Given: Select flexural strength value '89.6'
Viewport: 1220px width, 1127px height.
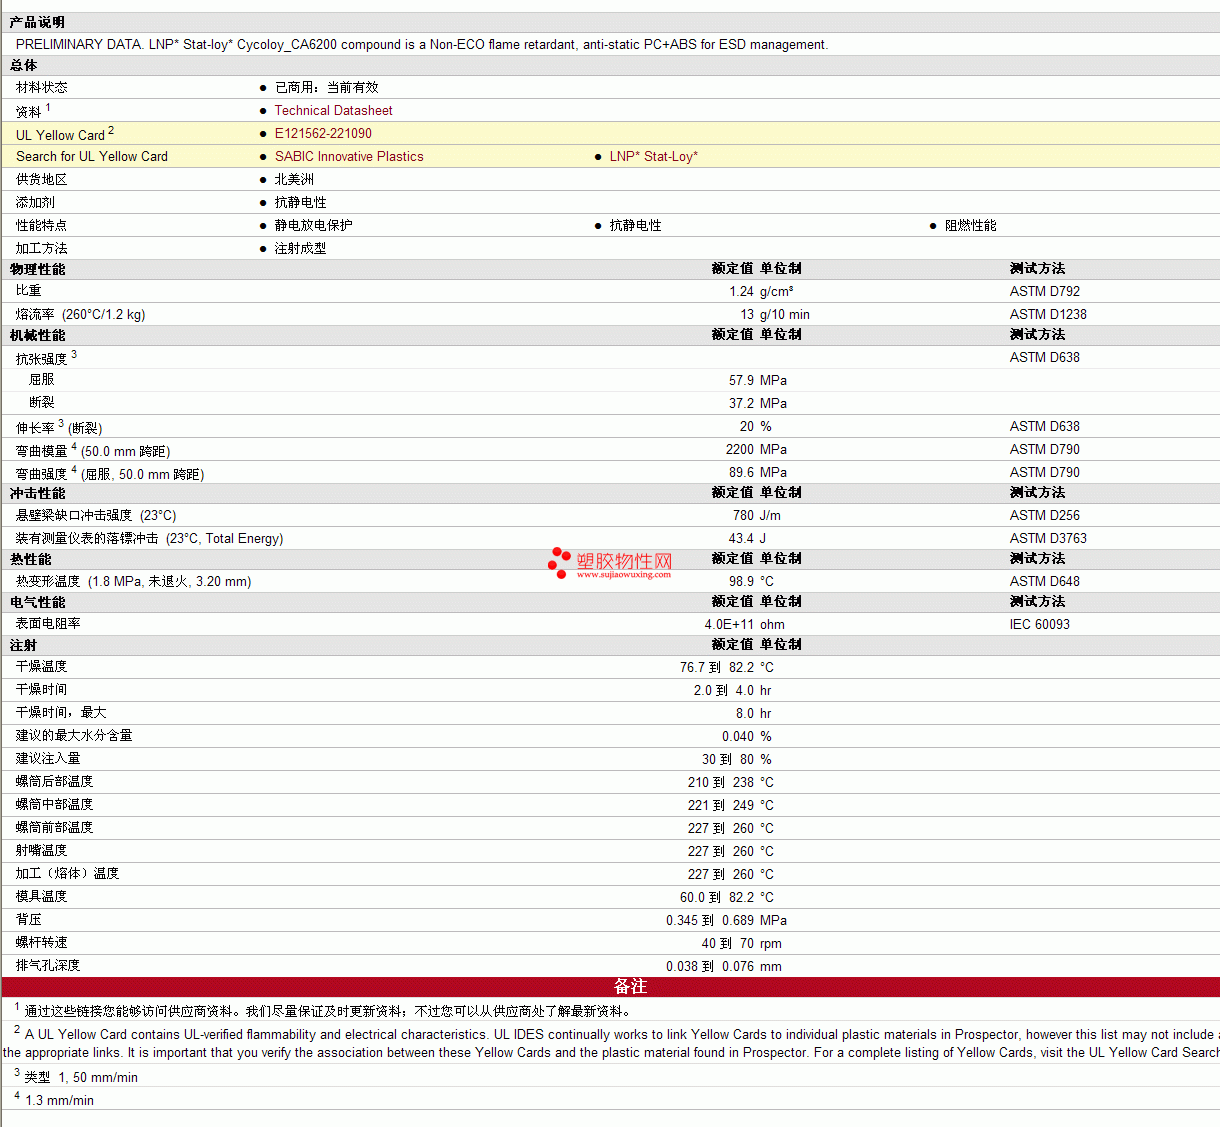Looking at the screenshot, I should point(741,472).
